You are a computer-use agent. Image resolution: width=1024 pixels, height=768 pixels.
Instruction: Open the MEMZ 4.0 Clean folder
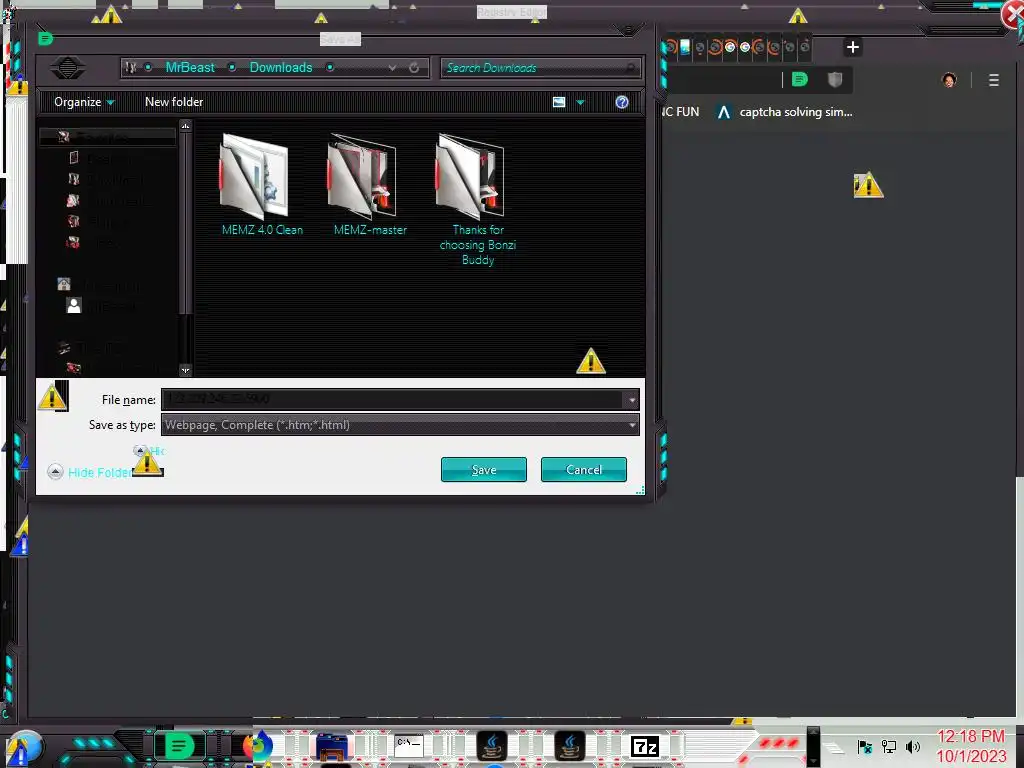pyautogui.click(x=261, y=185)
